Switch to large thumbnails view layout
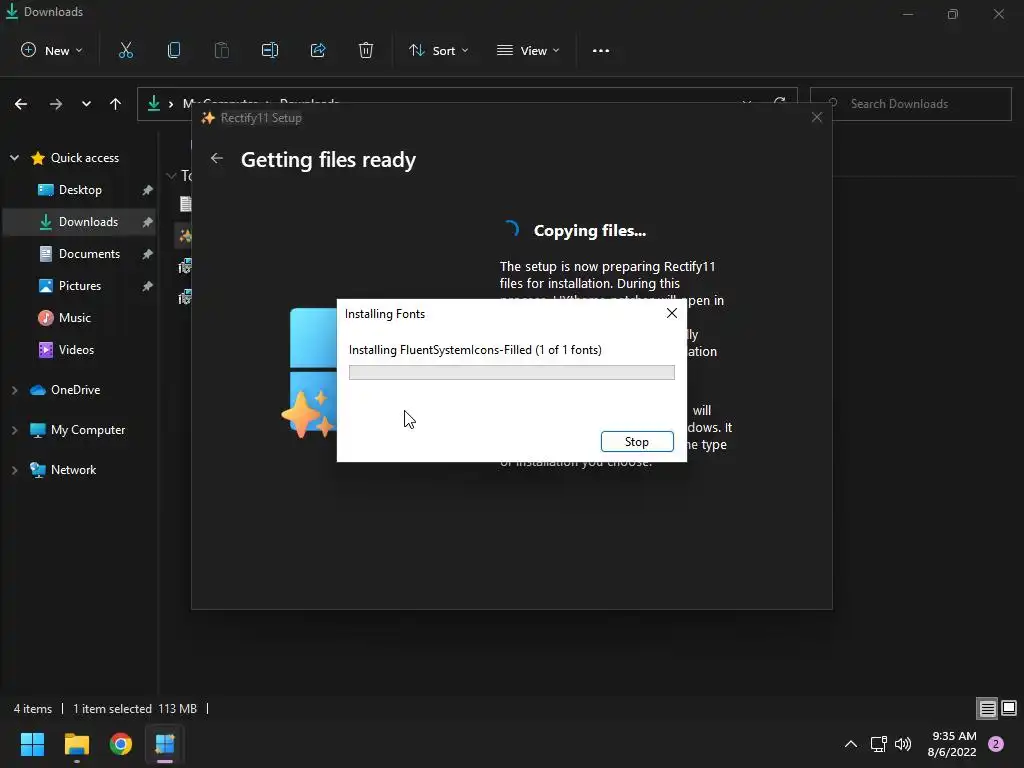The width and height of the screenshot is (1024, 768). 1009,708
